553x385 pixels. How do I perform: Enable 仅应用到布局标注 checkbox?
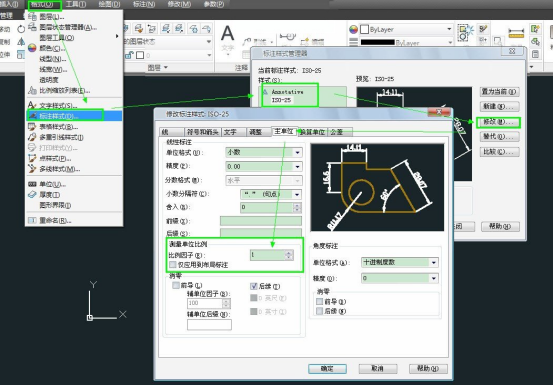pos(172,264)
